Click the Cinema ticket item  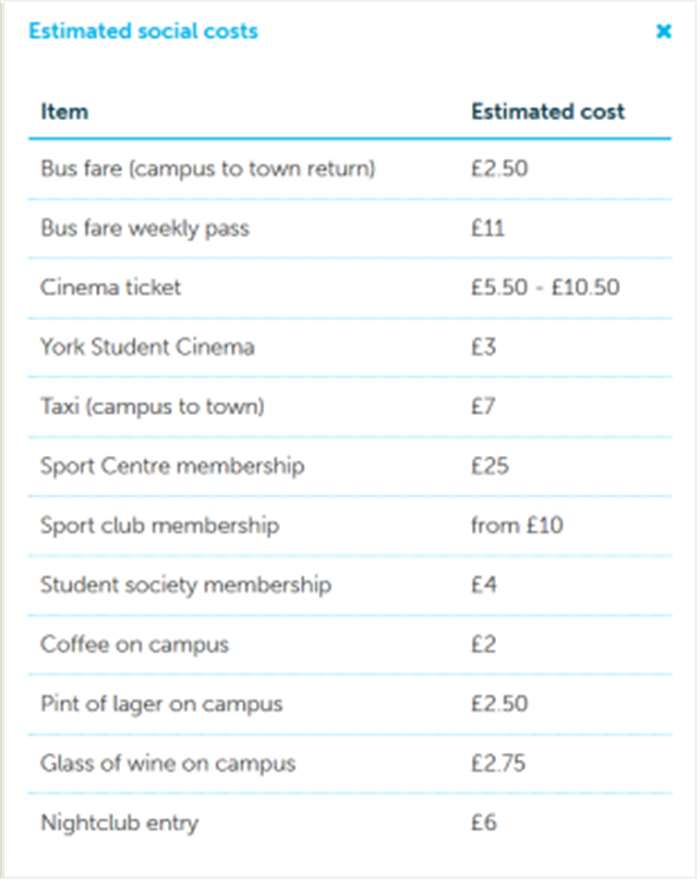pyautogui.click(x=111, y=287)
